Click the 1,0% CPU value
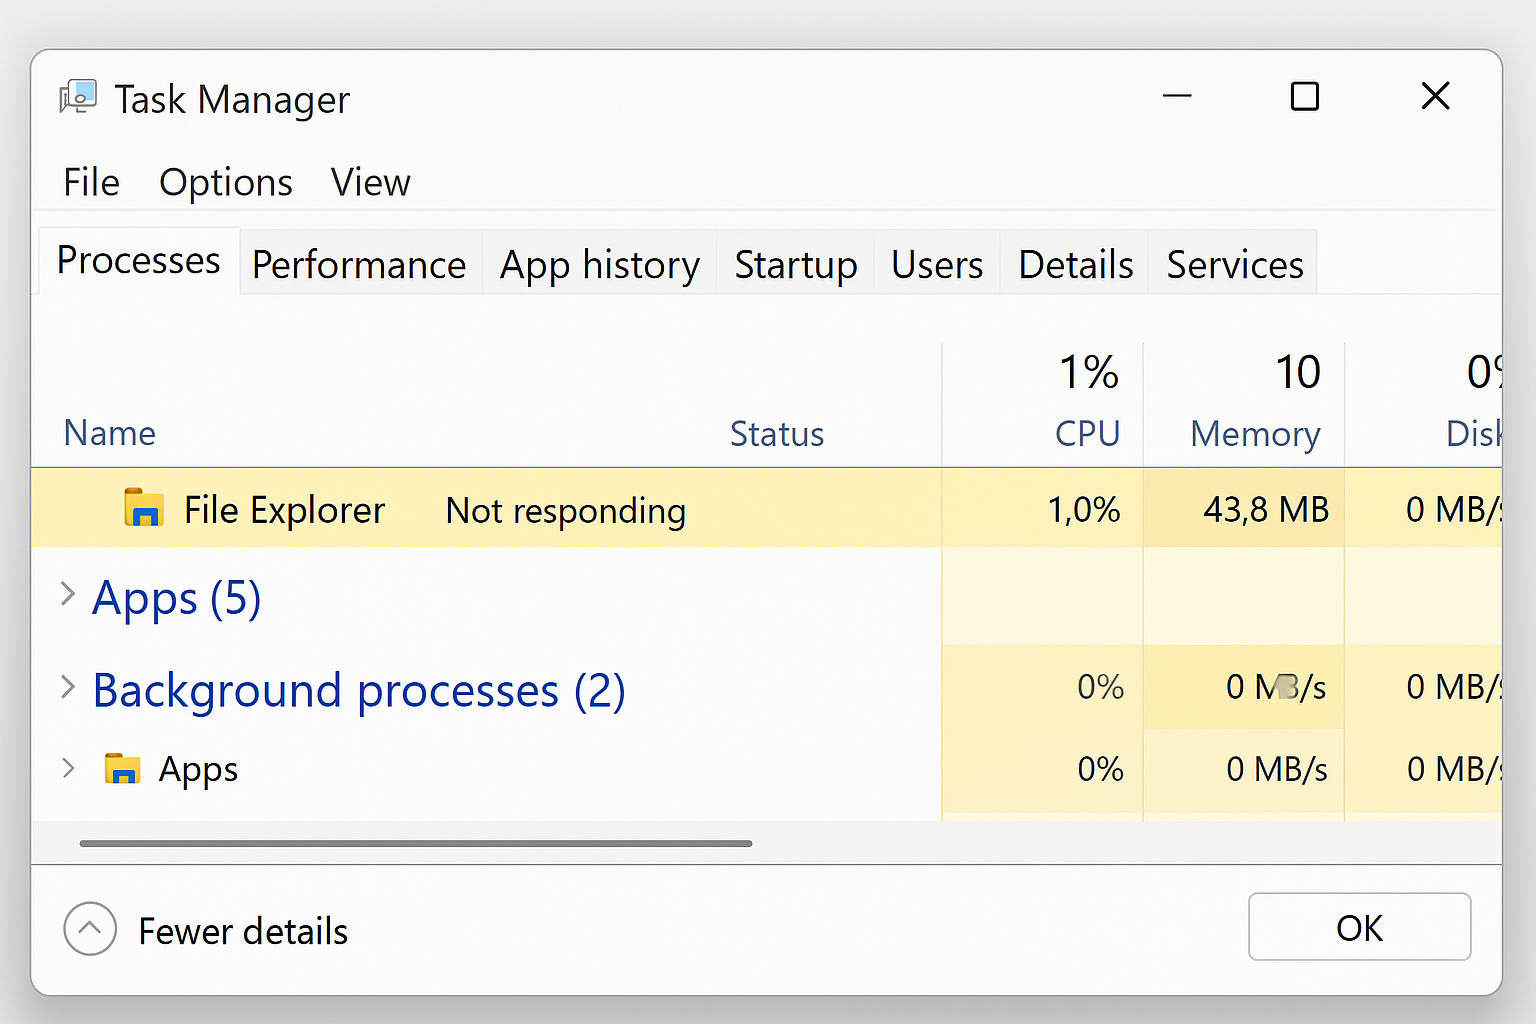Image resolution: width=1536 pixels, height=1024 pixels. pyautogui.click(x=1084, y=510)
